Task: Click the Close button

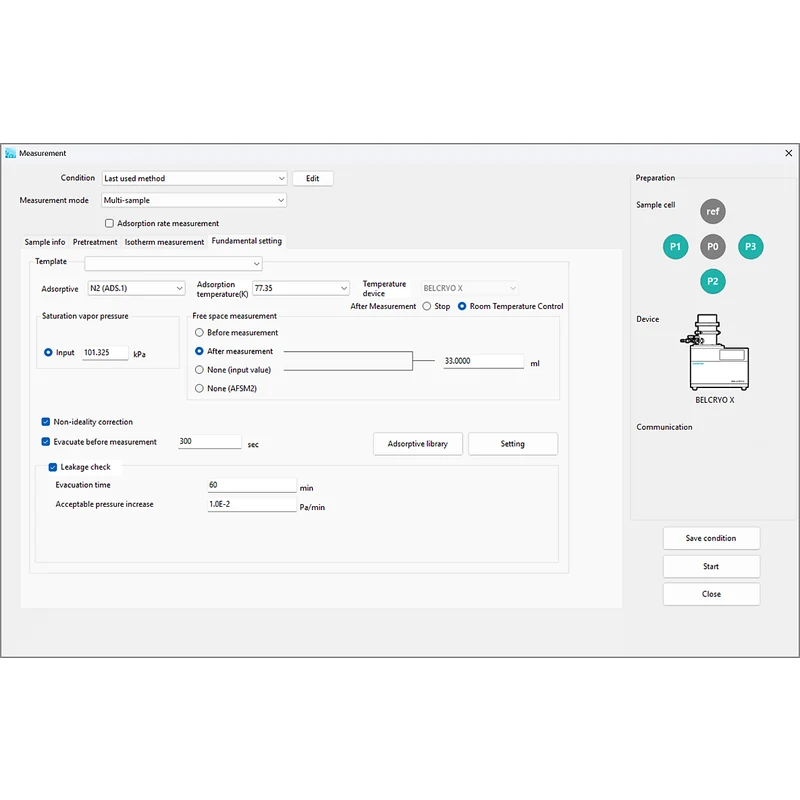Action: click(711, 594)
